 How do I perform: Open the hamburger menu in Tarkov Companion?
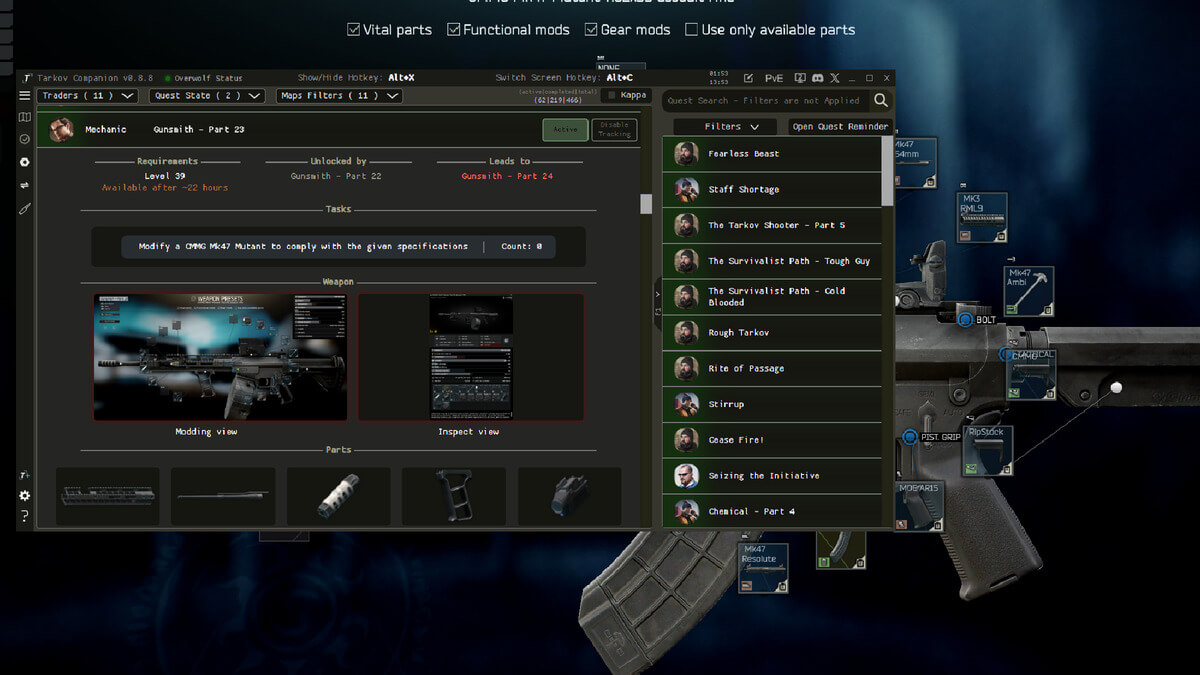[x=25, y=96]
